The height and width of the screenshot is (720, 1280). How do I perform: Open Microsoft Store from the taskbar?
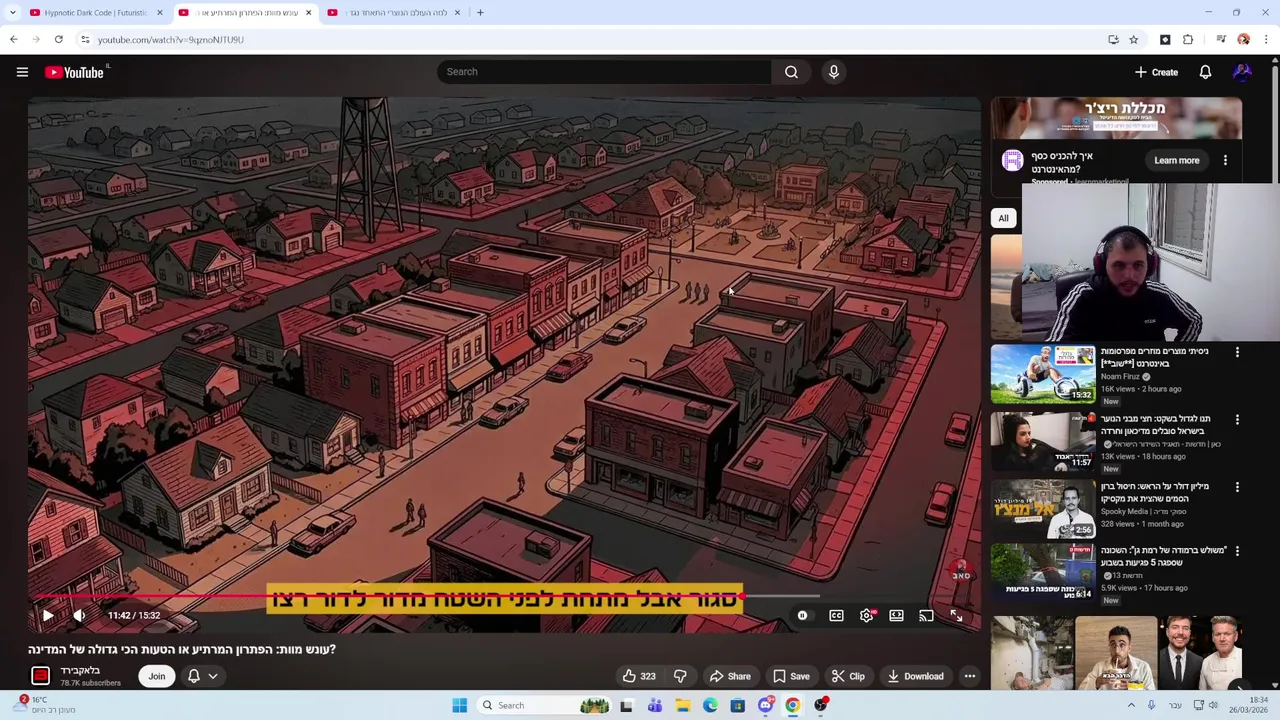pyautogui.click(x=737, y=706)
